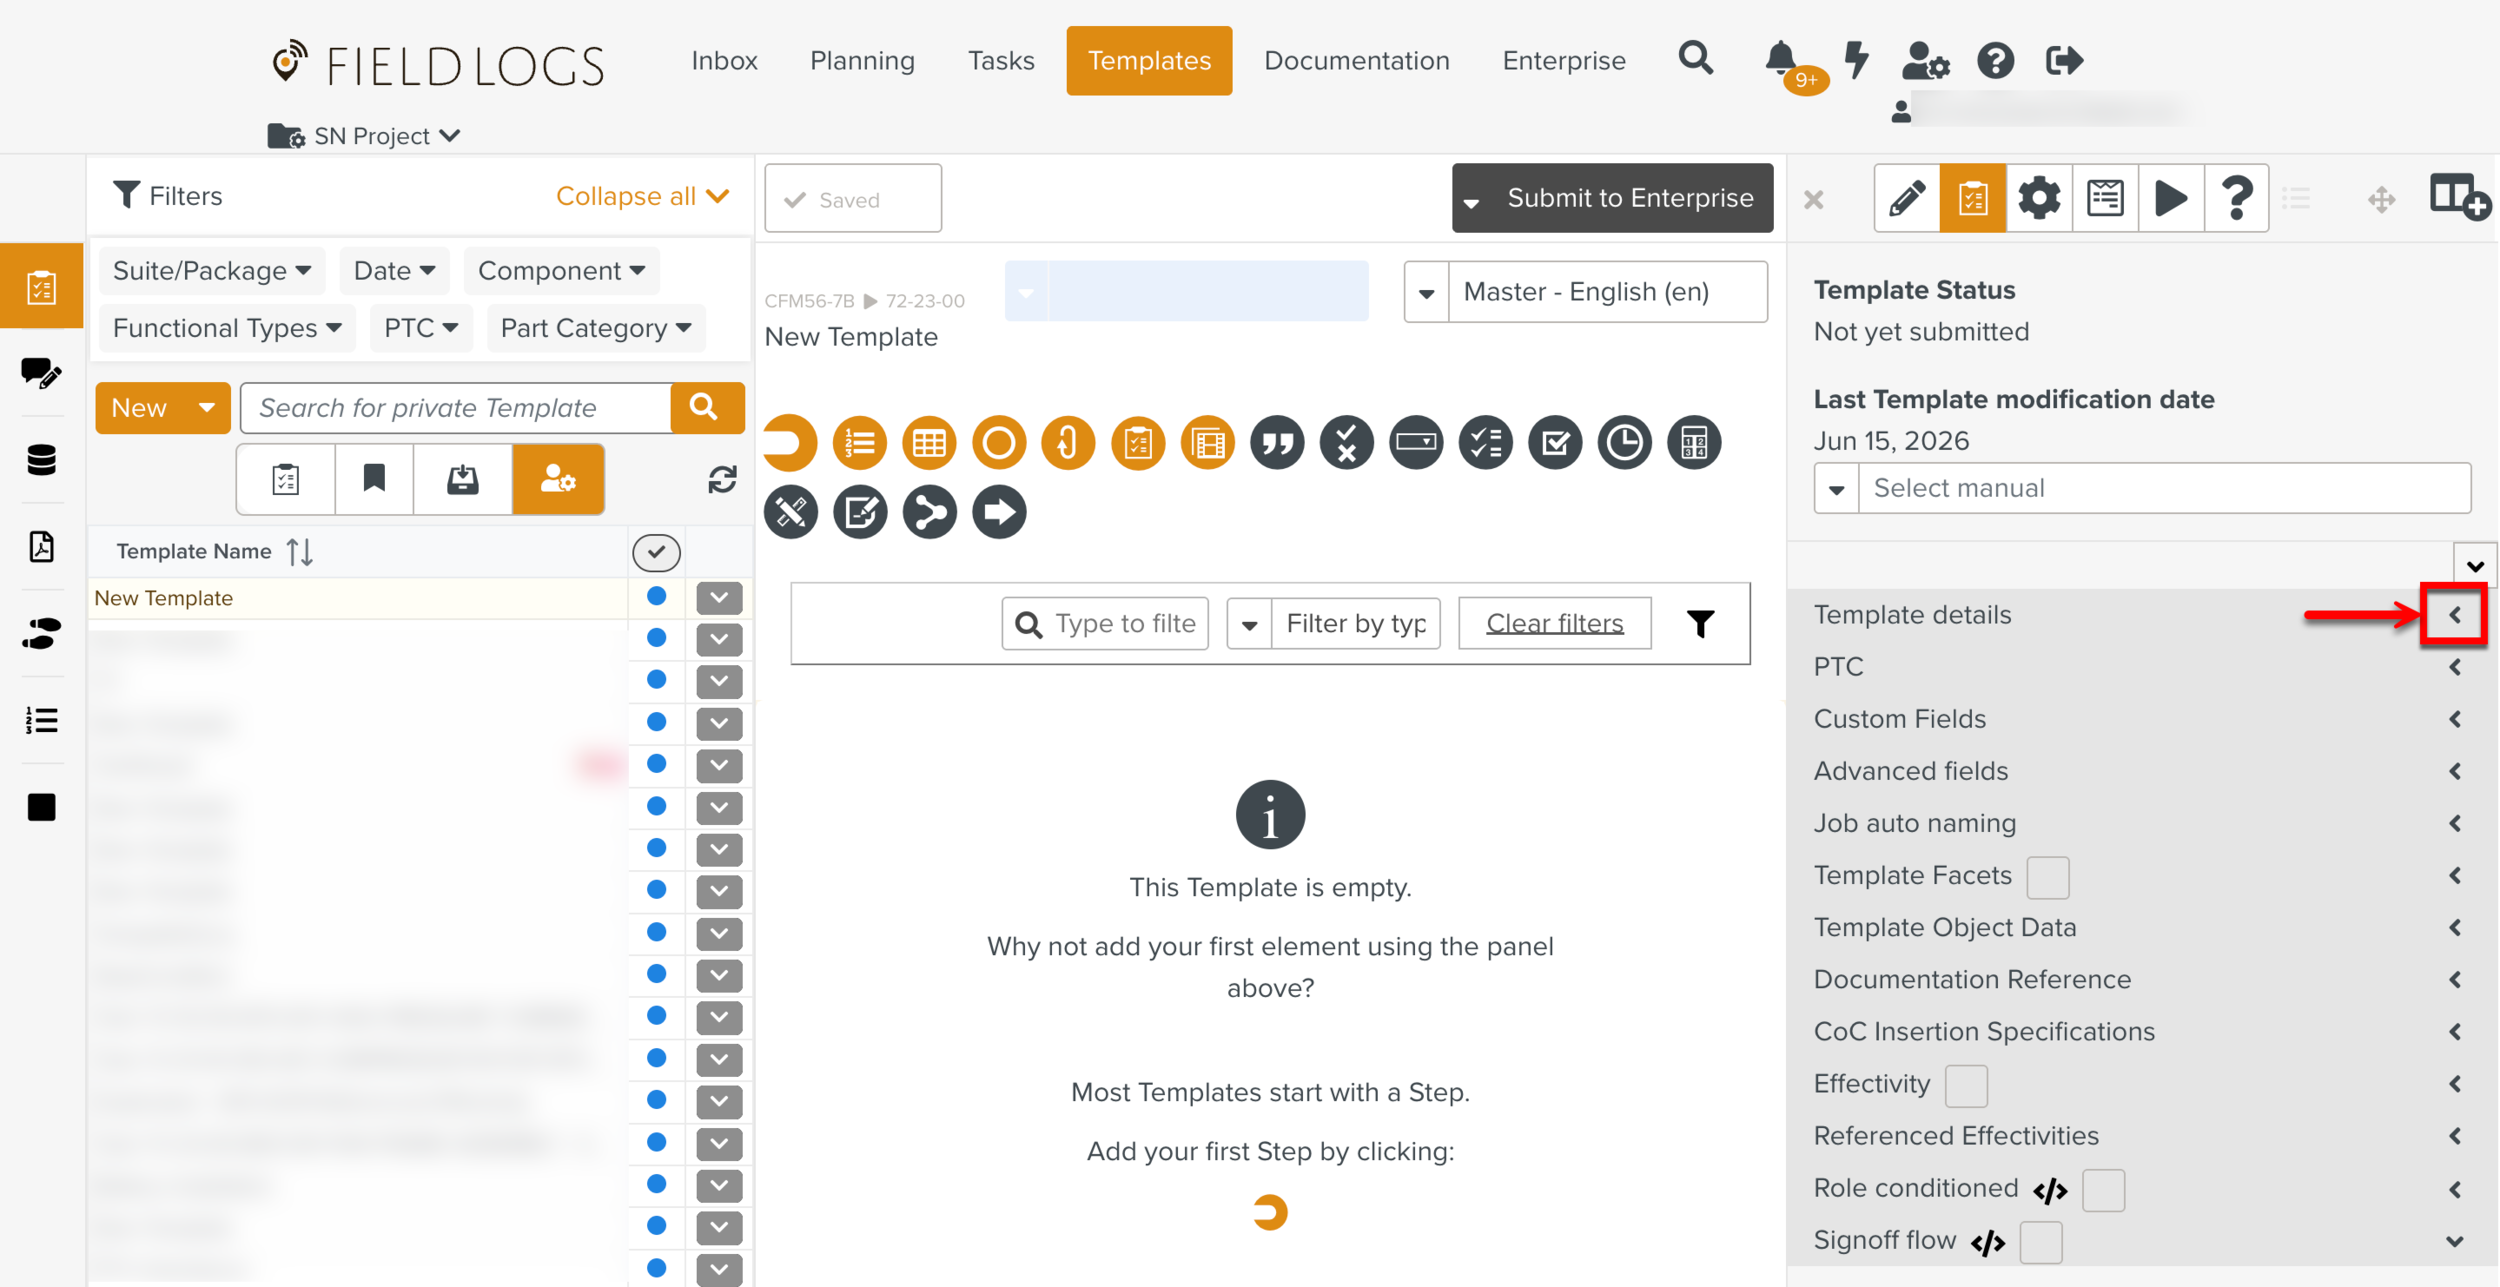Insert the film strip media element
This screenshot has height=1287, width=2500.
tap(1208, 442)
